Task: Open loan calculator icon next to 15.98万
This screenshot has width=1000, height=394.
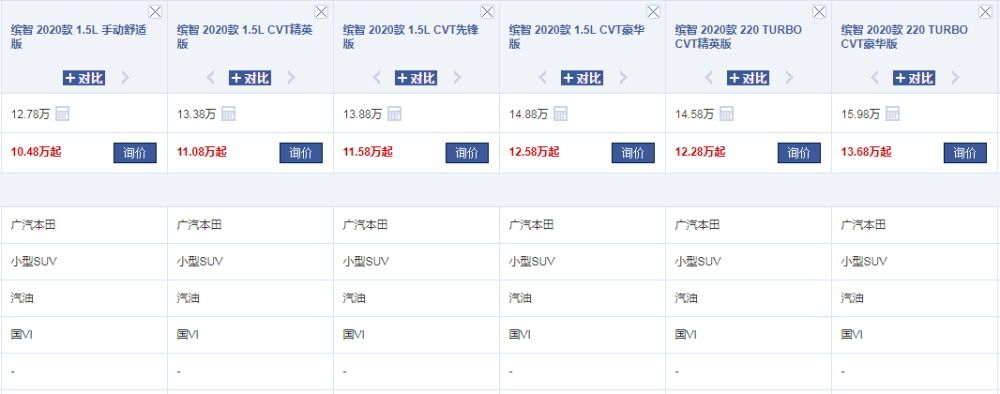Action: tap(893, 114)
